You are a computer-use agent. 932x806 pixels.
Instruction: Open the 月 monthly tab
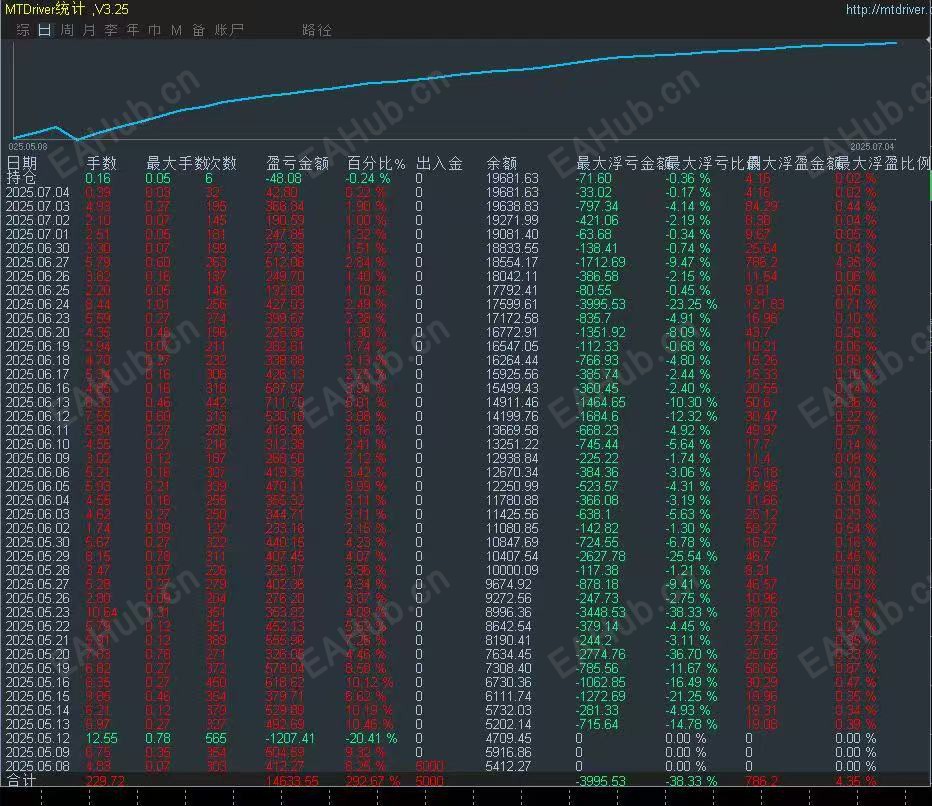89,30
